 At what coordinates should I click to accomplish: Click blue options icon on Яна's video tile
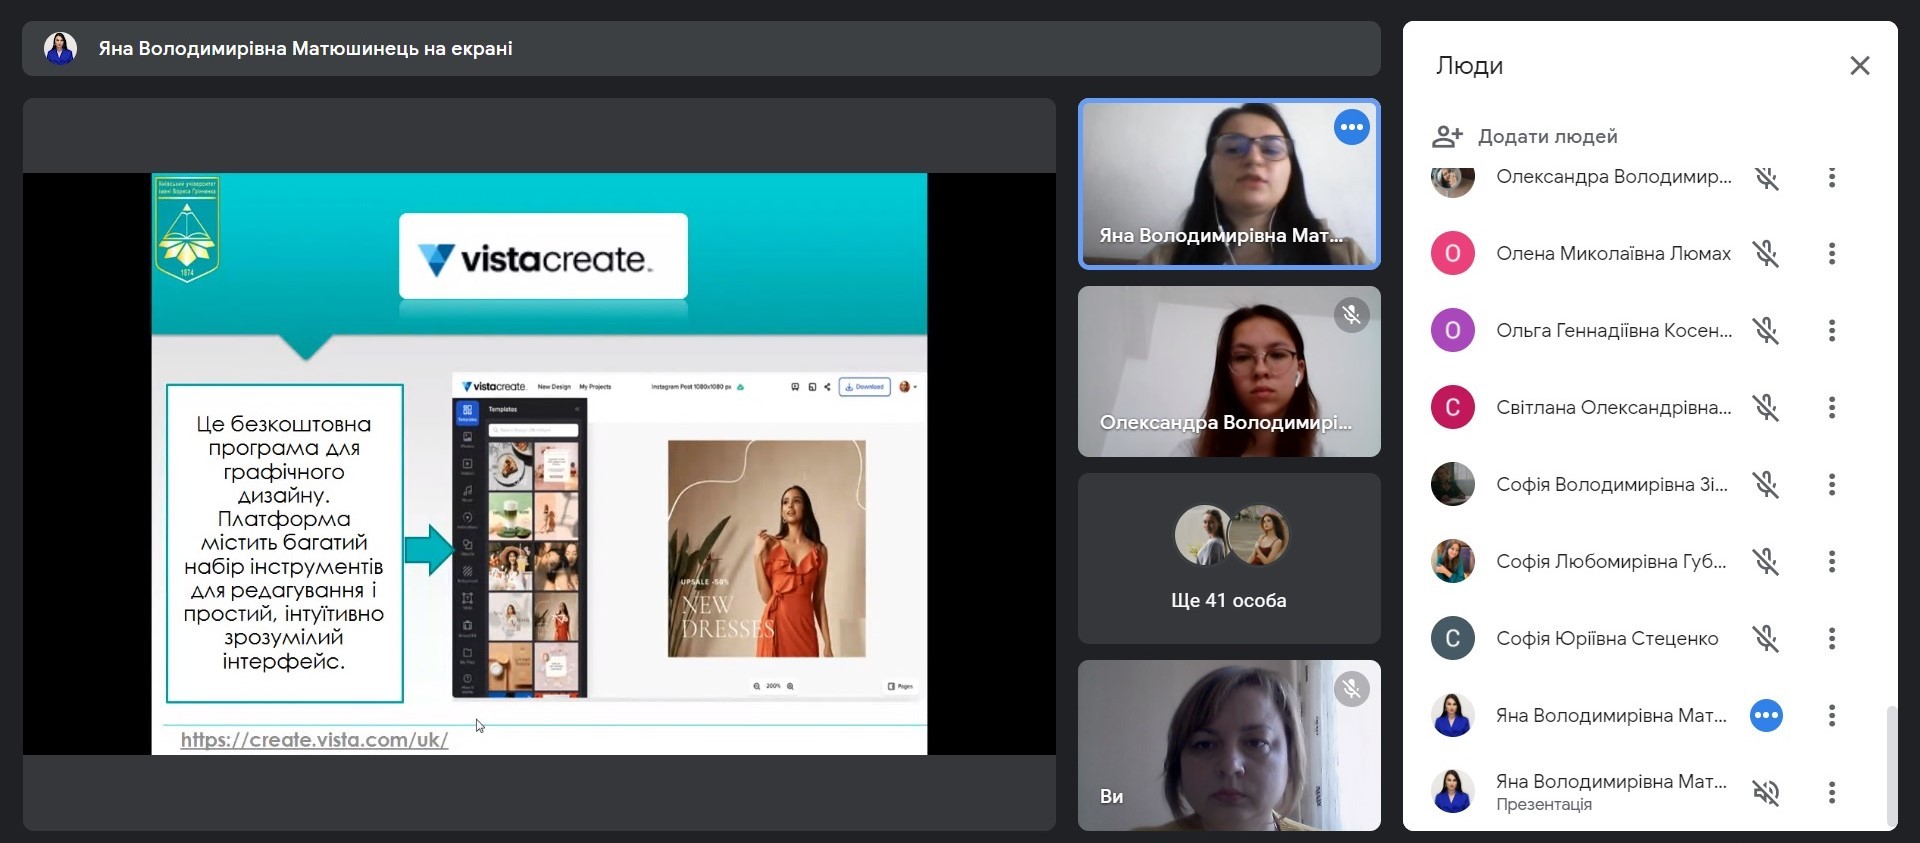1351,127
